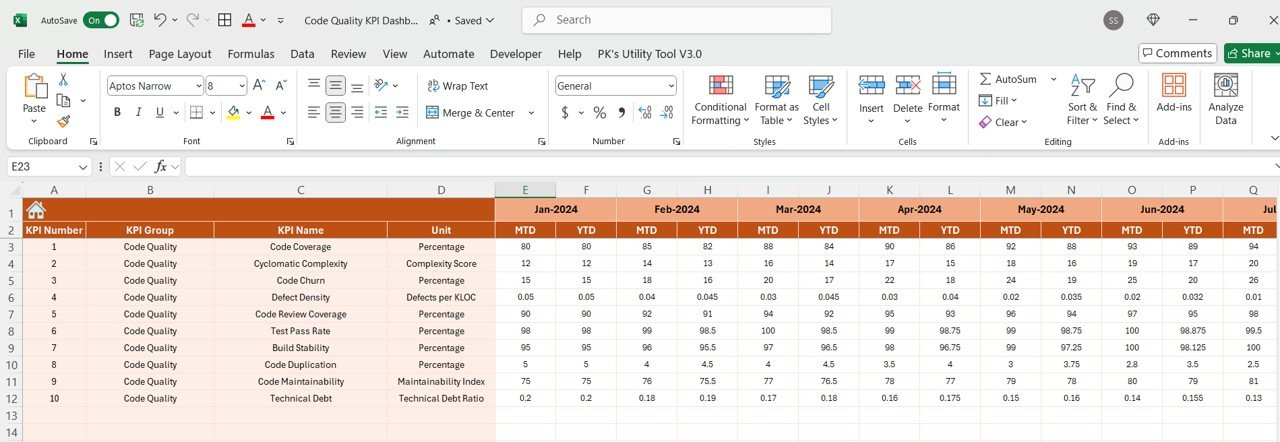Viewport: 1280px width, 442px height.
Task: Click the Redo arrow icon
Action: click(193, 20)
